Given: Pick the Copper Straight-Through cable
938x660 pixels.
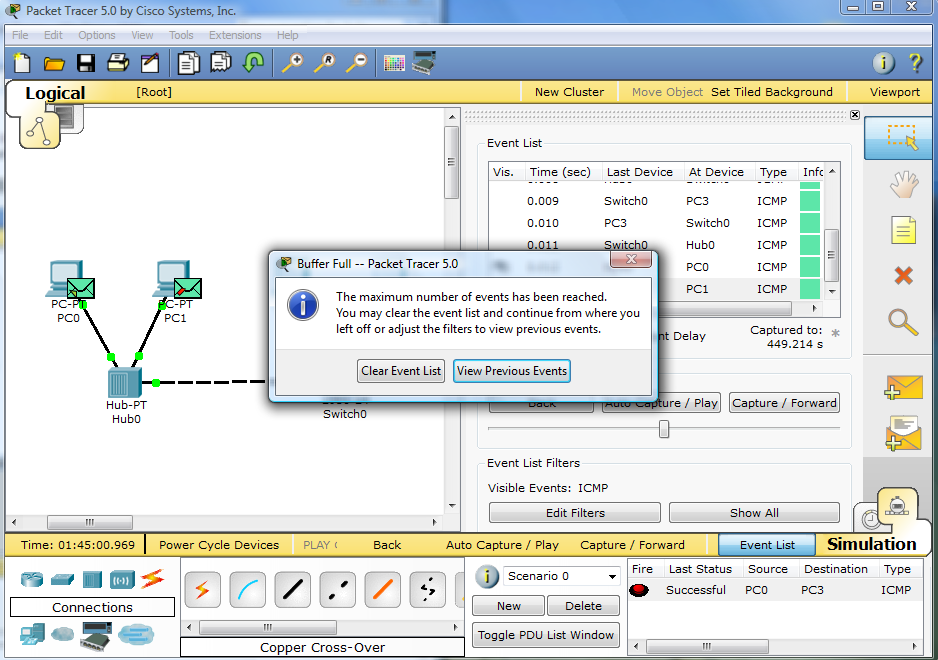Looking at the screenshot, I should coord(293,590).
